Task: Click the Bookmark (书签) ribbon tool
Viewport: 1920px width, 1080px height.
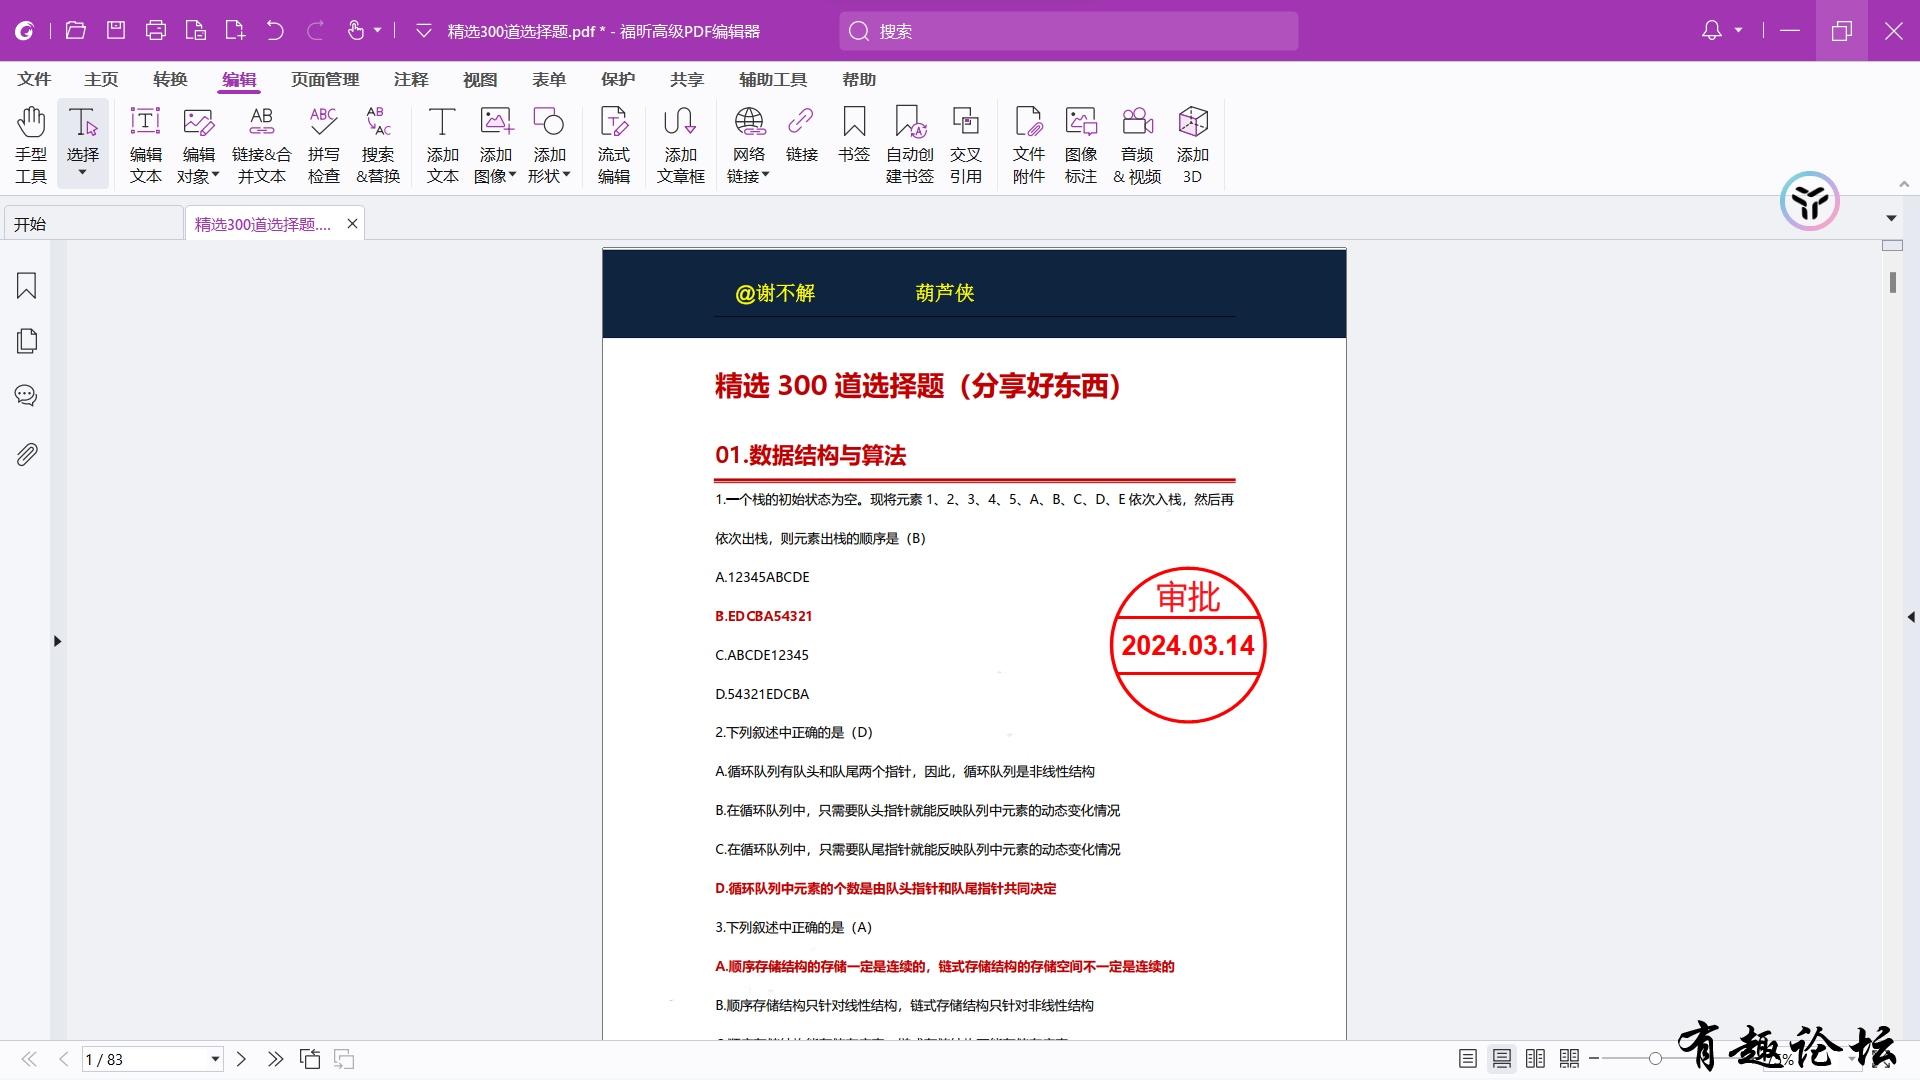Action: (854, 135)
